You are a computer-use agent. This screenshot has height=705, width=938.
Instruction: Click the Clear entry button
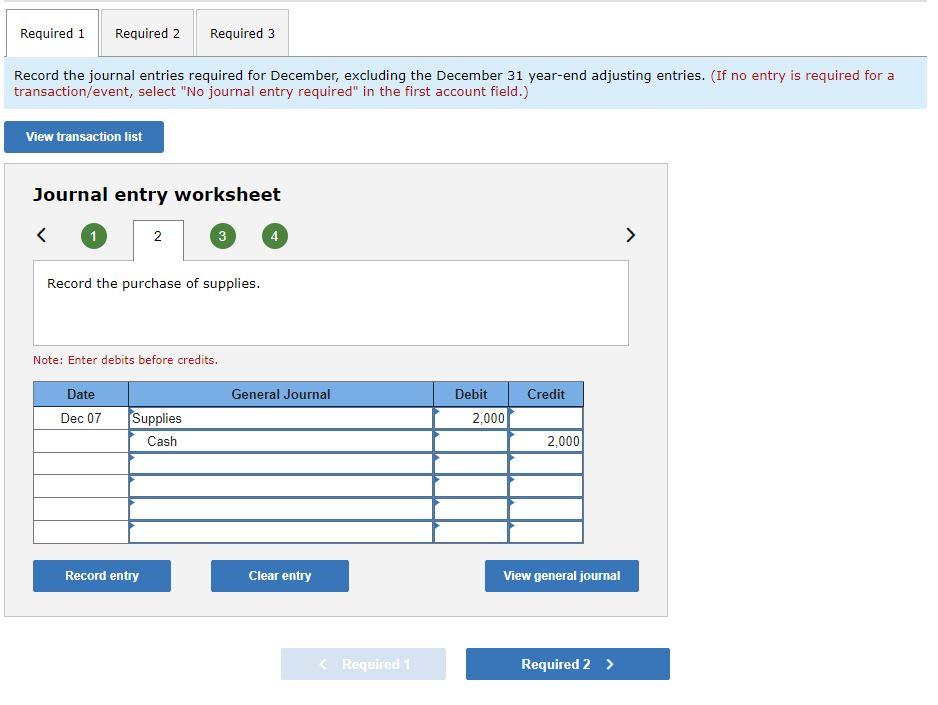pos(279,576)
